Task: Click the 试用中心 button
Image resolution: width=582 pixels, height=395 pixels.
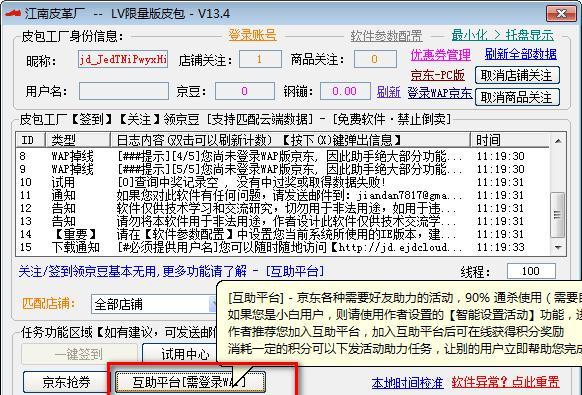Action: pos(180,354)
